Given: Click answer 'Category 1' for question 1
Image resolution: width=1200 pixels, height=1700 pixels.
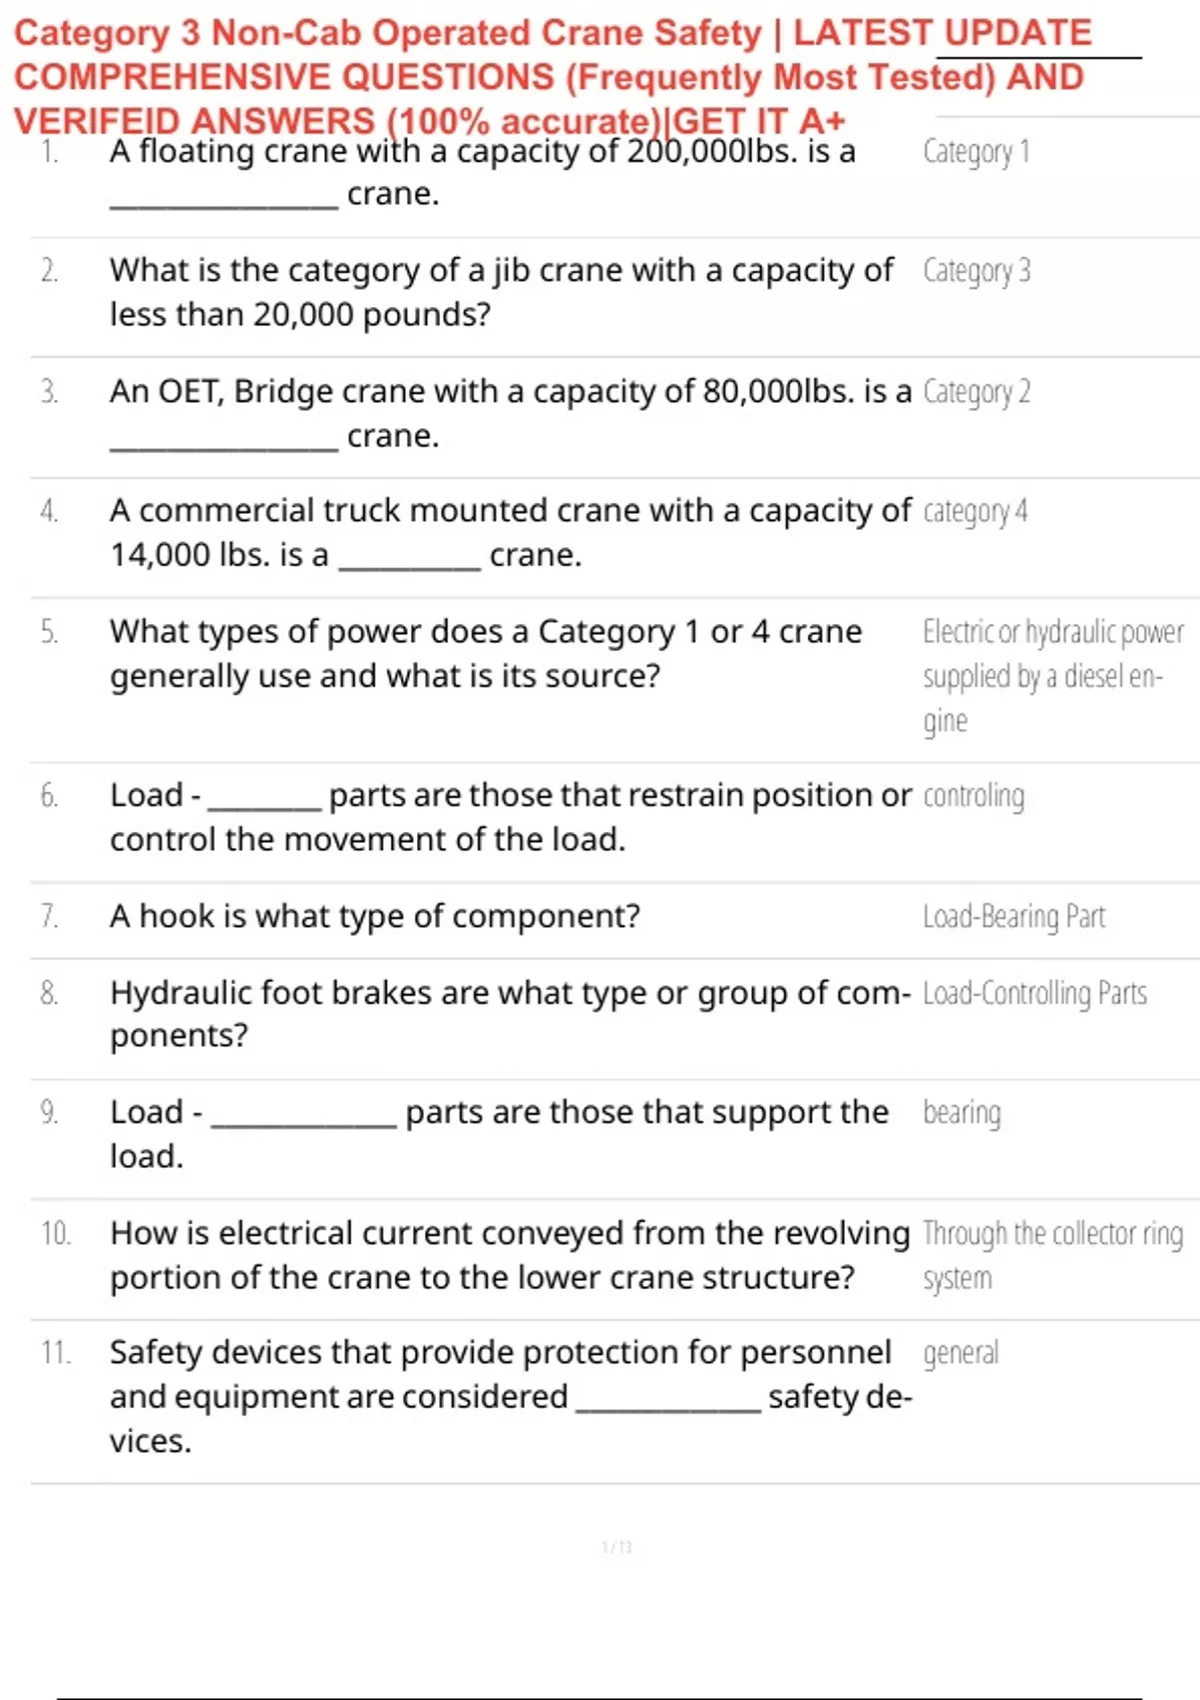Looking at the screenshot, I should coord(976,151).
